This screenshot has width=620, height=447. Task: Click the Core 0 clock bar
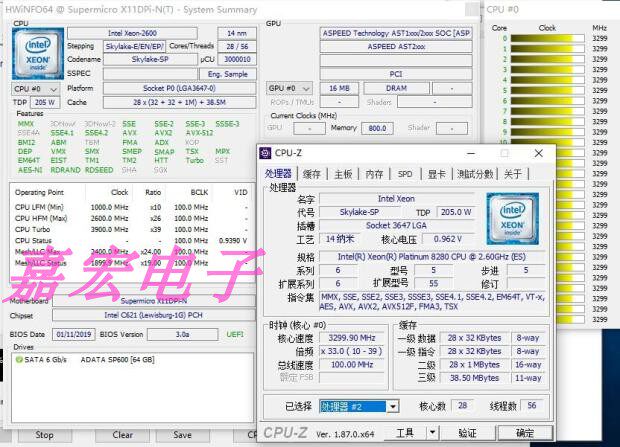pyautogui.click(x=547, y=38)
